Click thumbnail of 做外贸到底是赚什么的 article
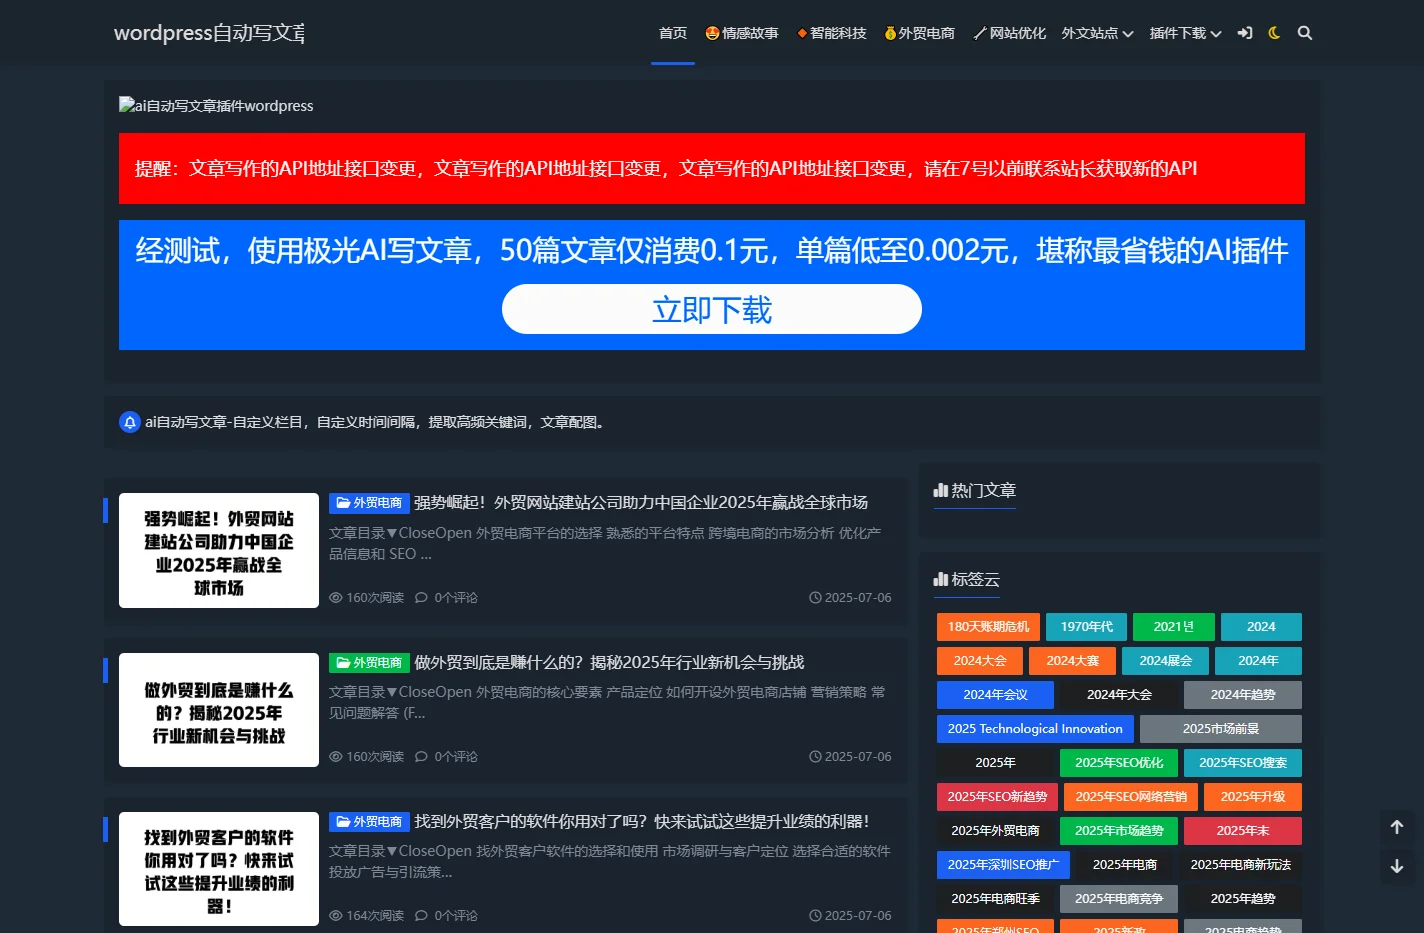 pyautogui.click(x=219, y=710)
